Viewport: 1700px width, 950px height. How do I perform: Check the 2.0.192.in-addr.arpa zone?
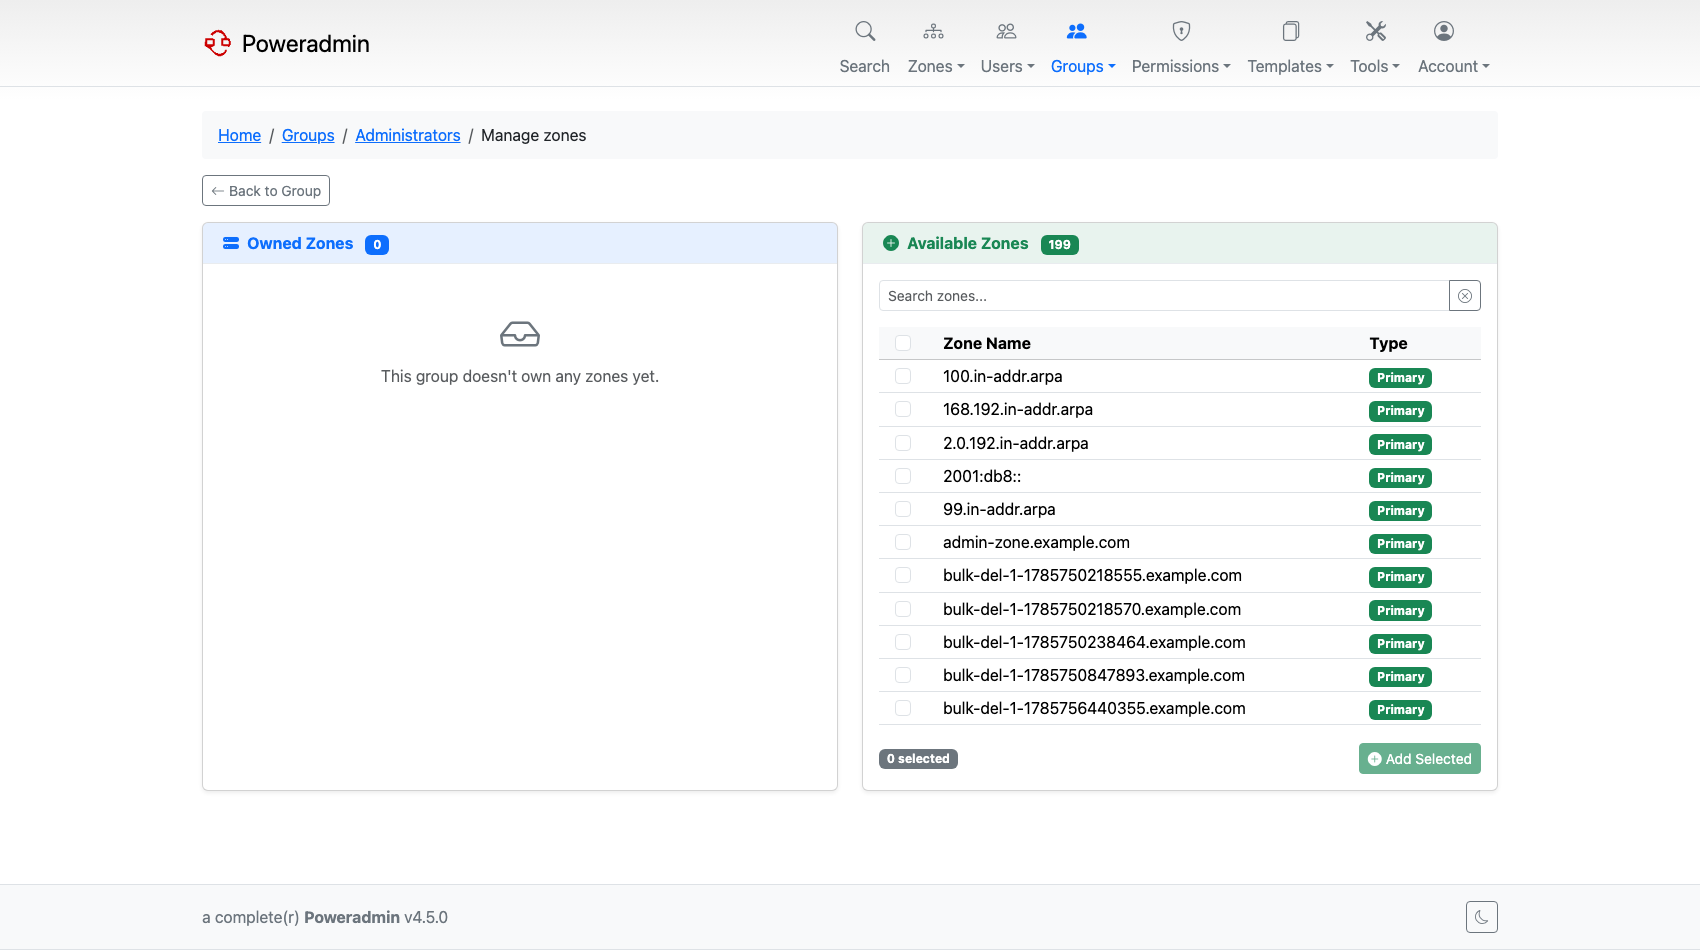tap(903, 443)
